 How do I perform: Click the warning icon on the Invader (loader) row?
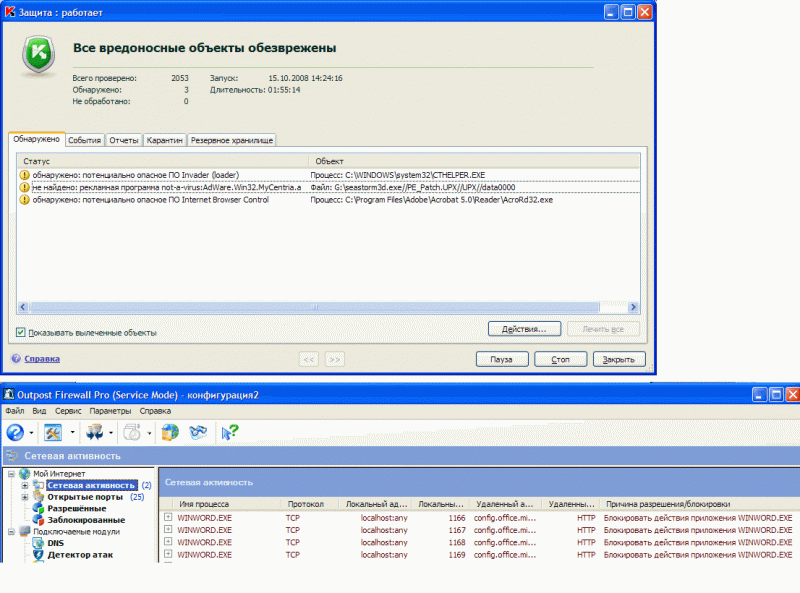tap(24, 175)
